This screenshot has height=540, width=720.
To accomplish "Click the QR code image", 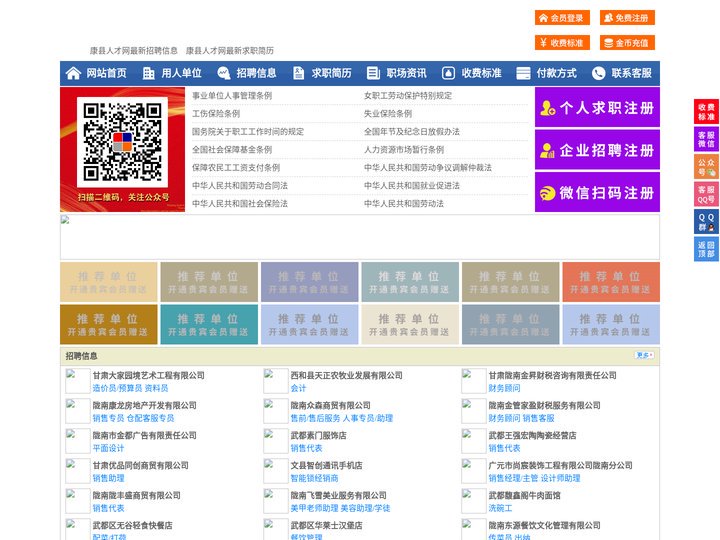I will 122,142.
